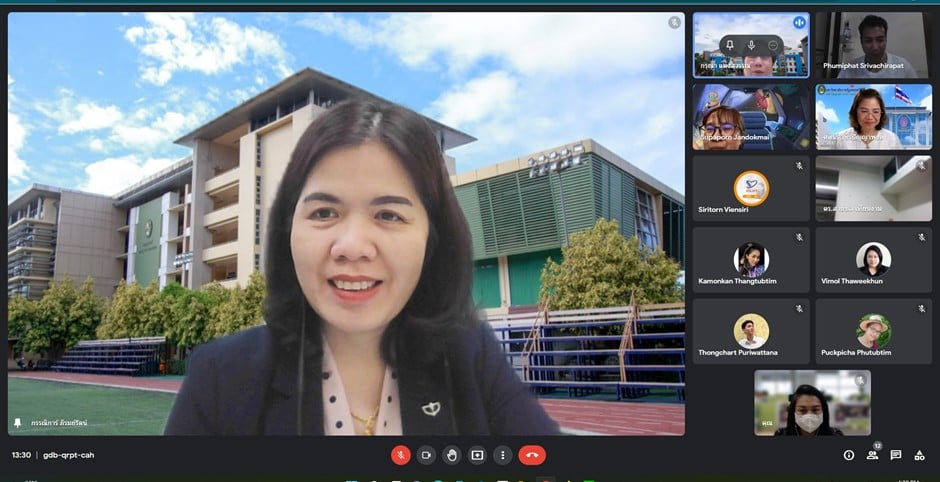Show the participants people panel
940x482 pixels.
point(872,455)
